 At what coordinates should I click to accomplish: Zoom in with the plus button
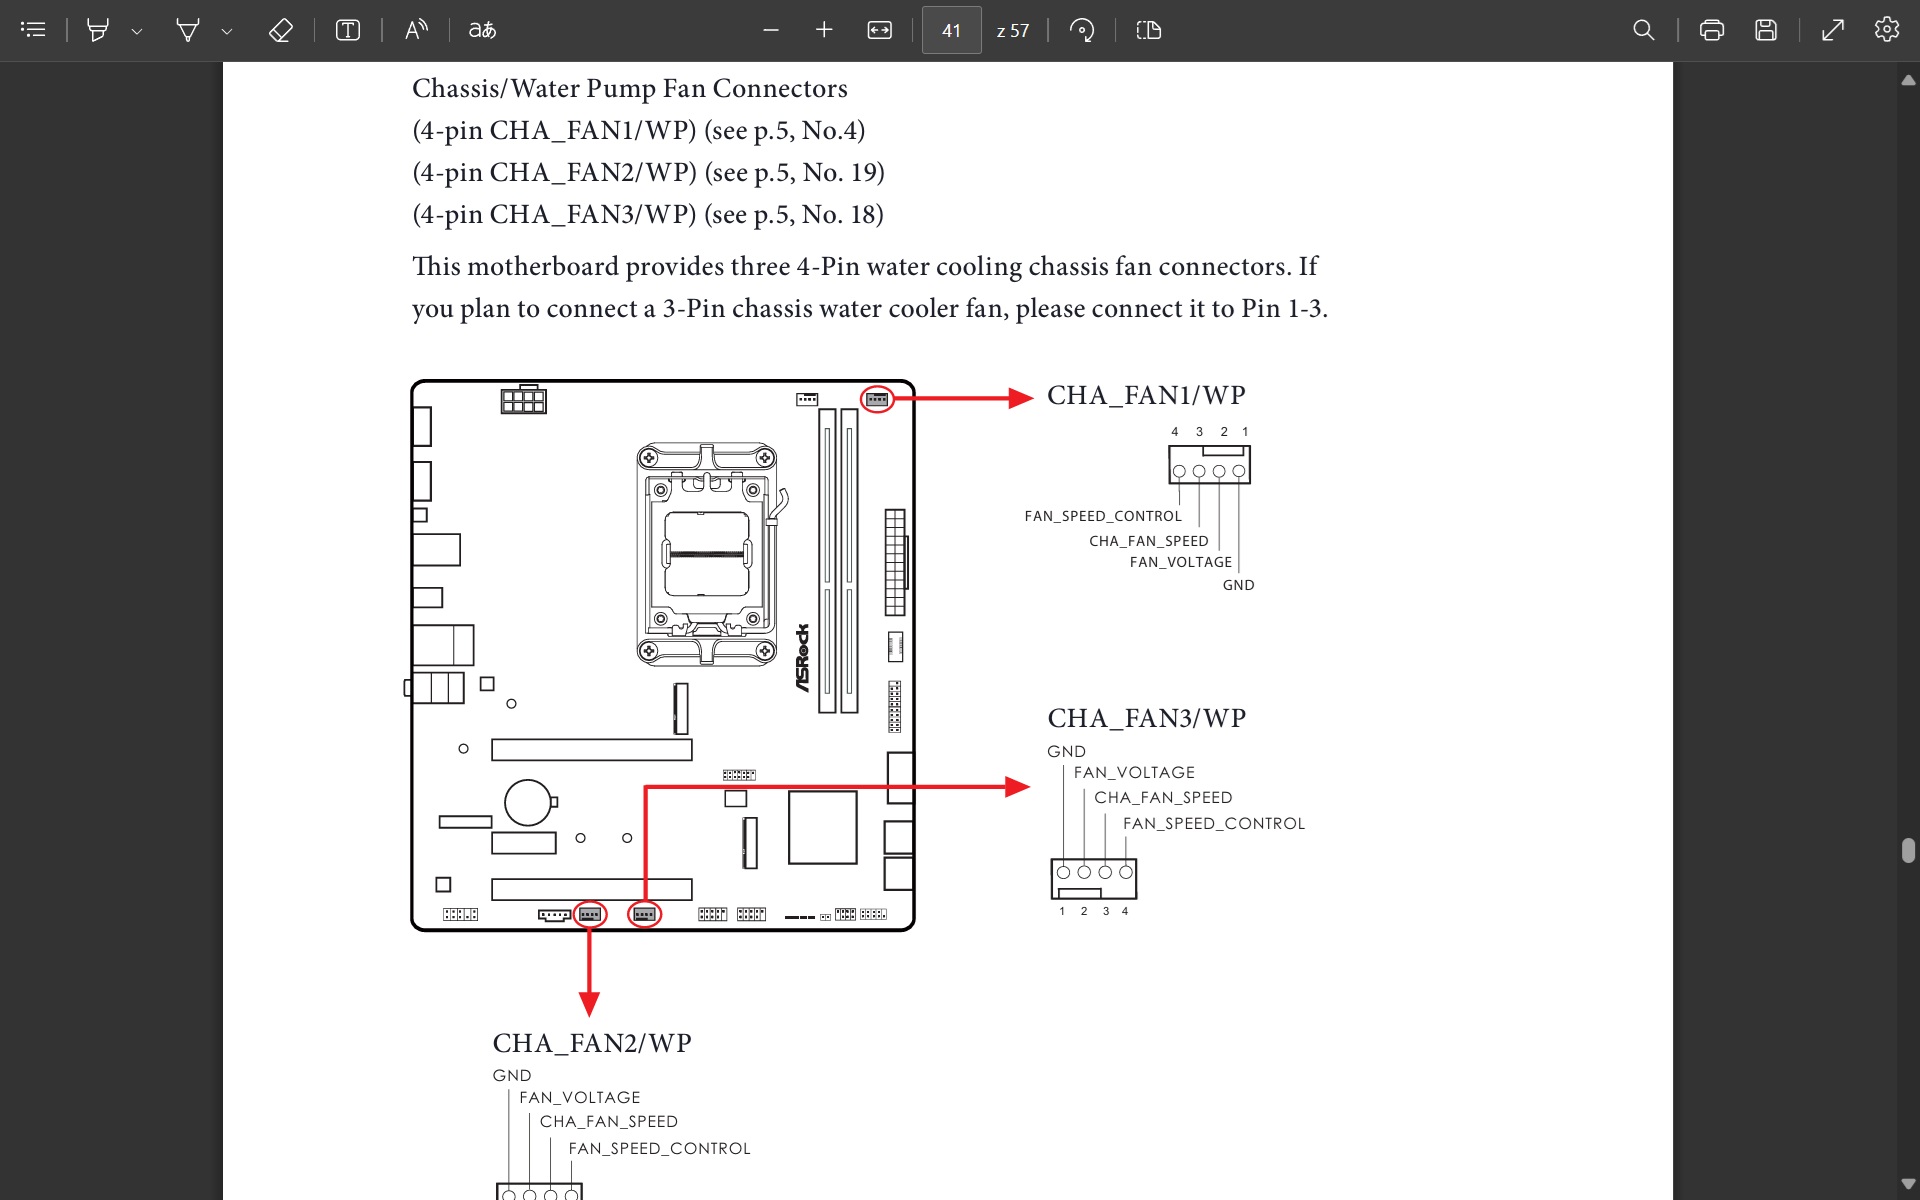(x=824, y=30)
